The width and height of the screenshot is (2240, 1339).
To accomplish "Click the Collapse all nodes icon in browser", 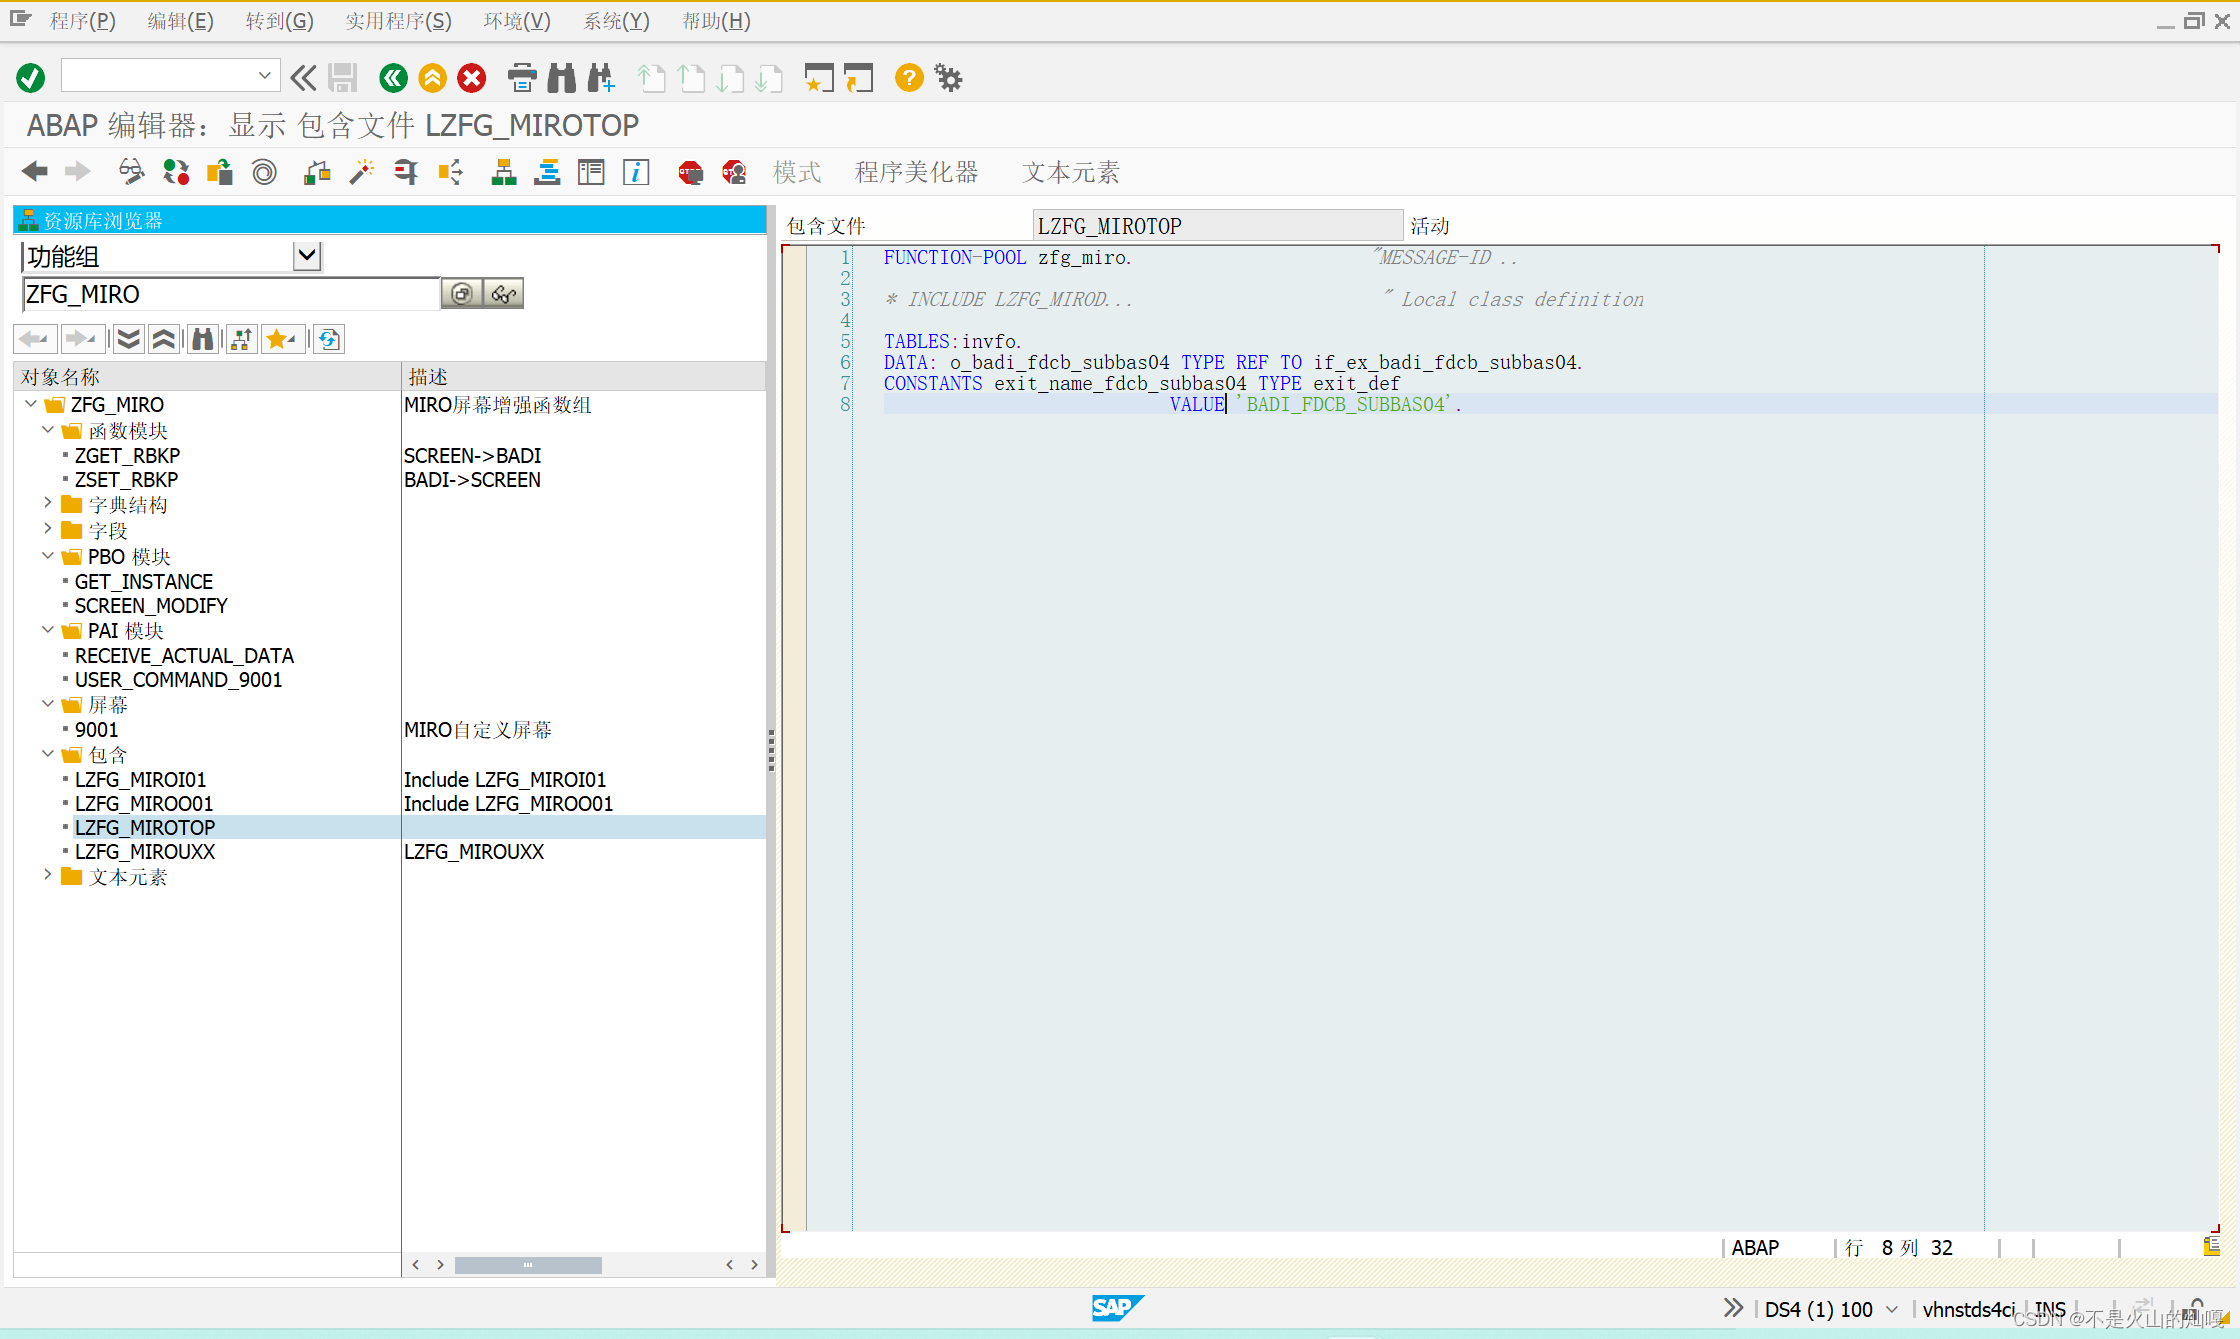I will point(163,339).
